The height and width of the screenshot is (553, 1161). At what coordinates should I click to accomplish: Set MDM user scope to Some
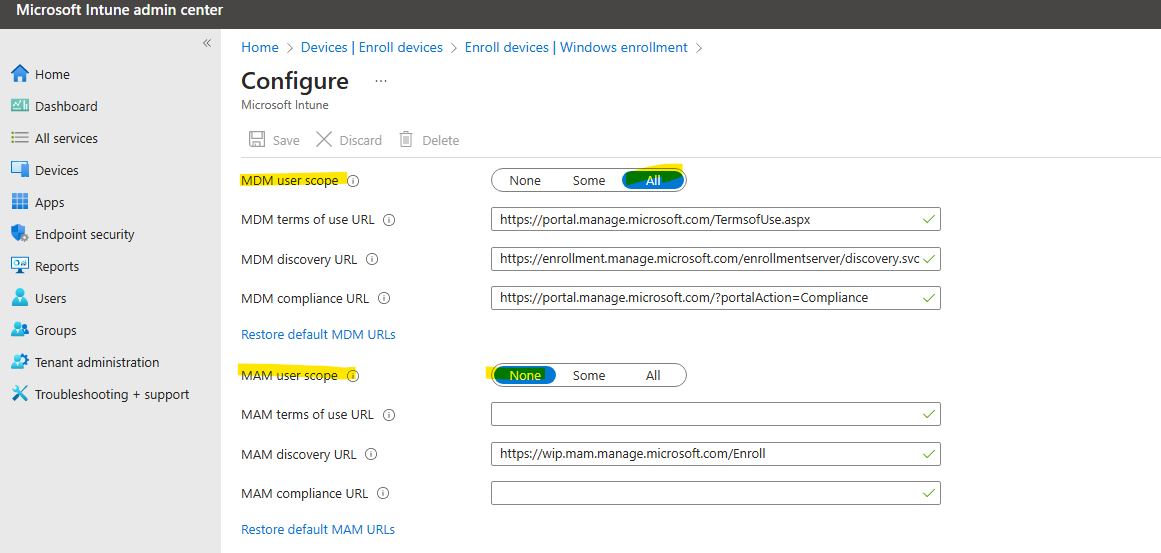(589, 180)
